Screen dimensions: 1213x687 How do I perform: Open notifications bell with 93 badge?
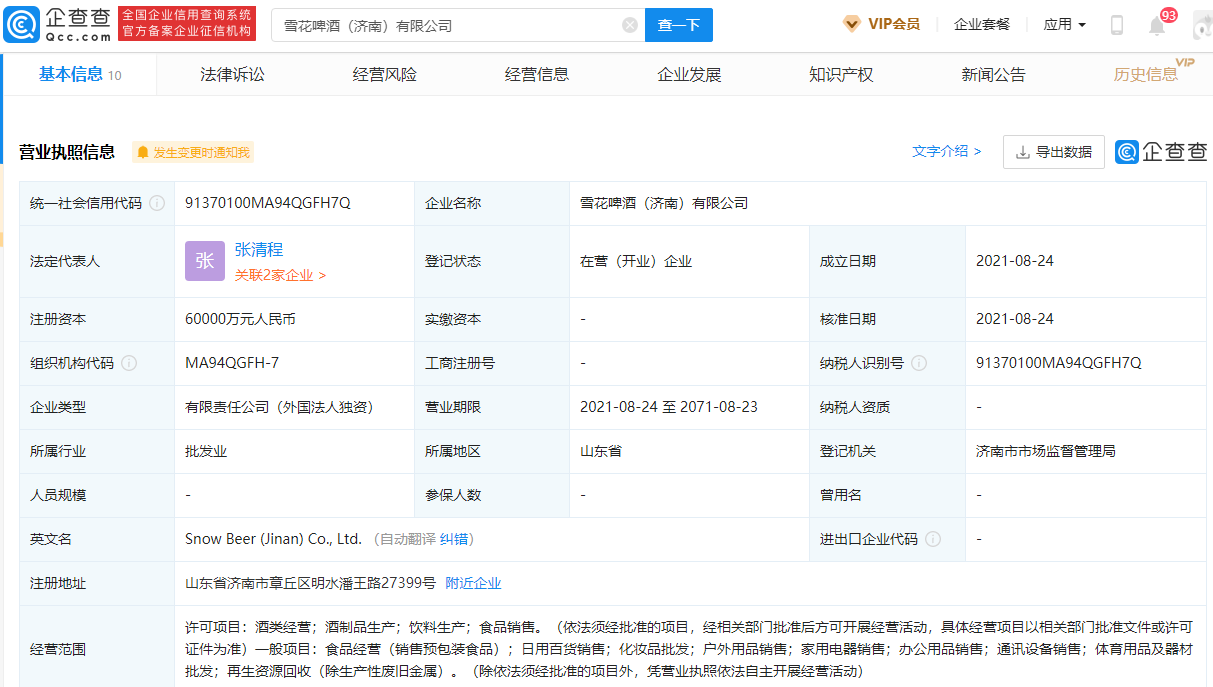point(1157,26)
